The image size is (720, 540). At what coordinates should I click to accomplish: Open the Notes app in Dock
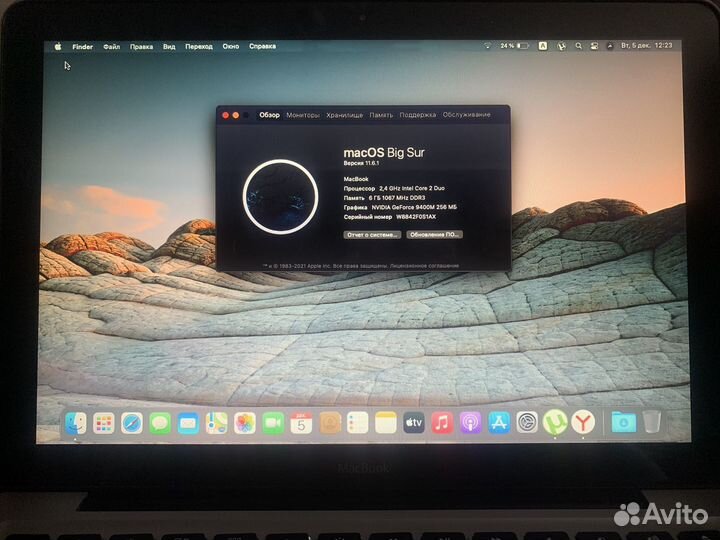[x=386, y=423]
